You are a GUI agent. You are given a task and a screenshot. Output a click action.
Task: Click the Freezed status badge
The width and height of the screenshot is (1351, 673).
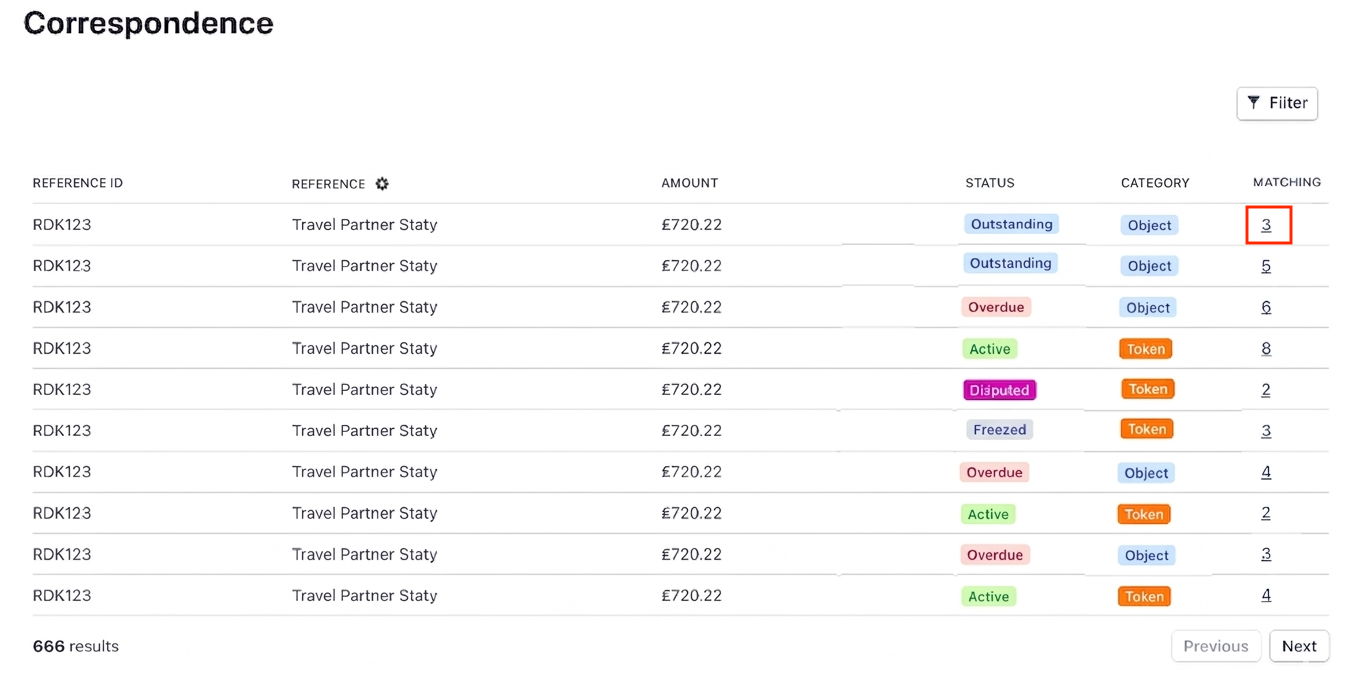999,430
